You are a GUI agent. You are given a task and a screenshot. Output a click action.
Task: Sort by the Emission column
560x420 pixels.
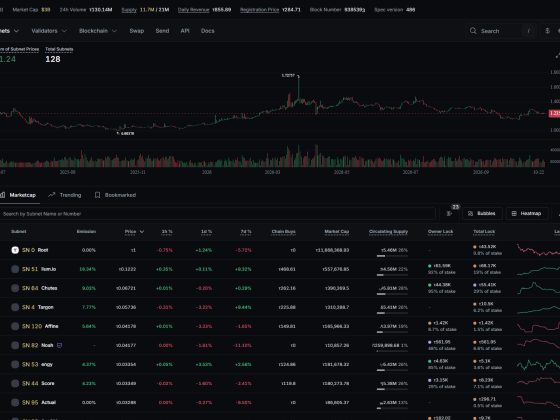pos(86,232)
